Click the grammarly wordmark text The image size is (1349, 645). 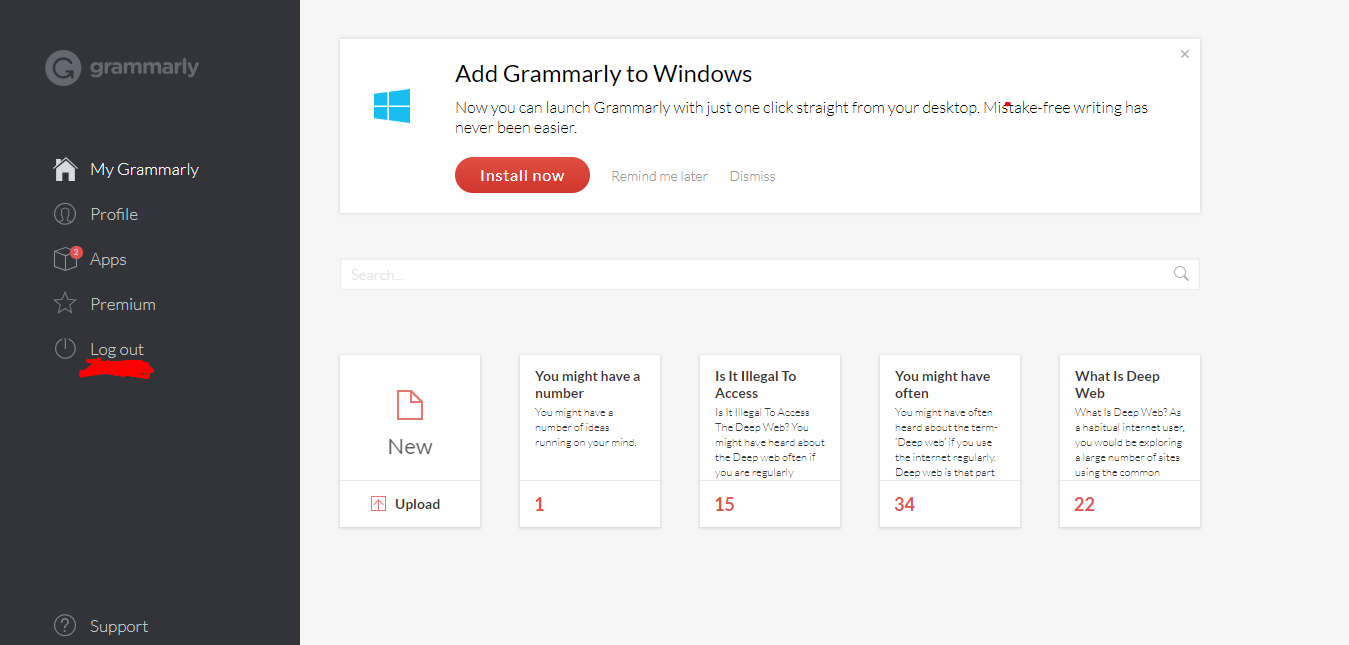(x=144, y=68)
